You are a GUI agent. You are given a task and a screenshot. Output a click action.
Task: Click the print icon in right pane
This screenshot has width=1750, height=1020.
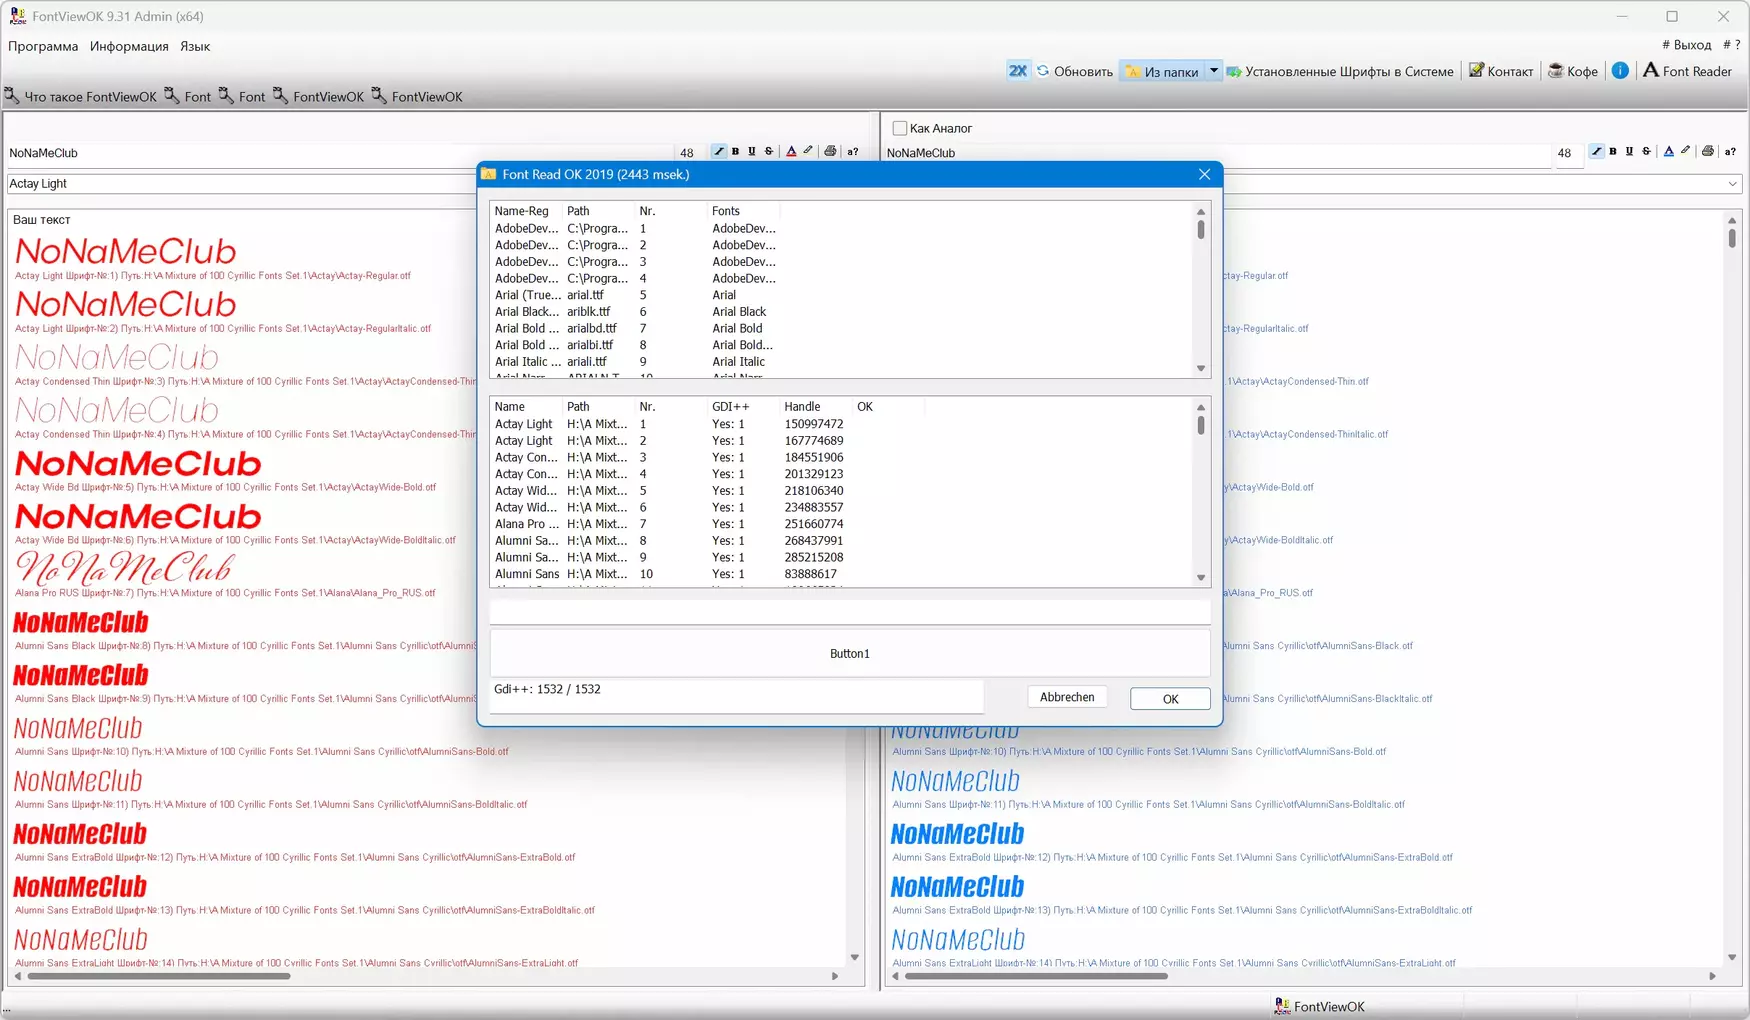coord(1708,152)
